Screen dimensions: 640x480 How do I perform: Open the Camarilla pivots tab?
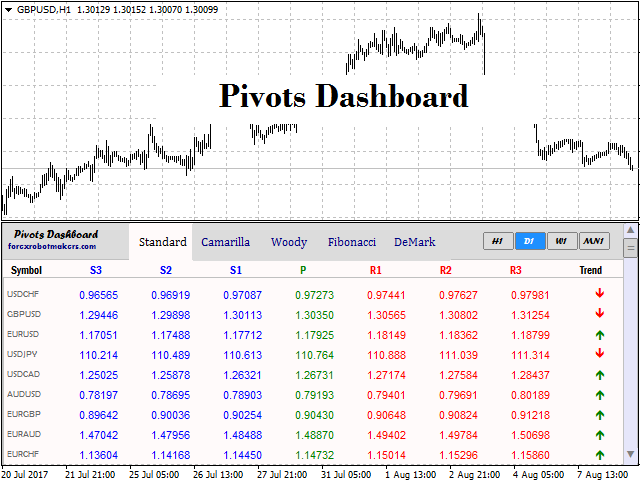click(225, 242)
